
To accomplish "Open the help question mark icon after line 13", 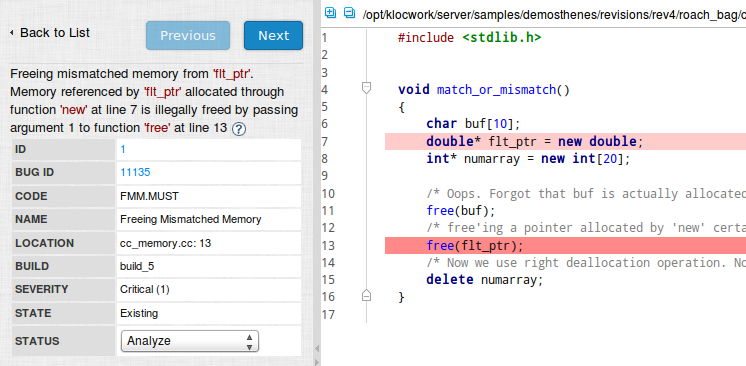I will 239,129.
